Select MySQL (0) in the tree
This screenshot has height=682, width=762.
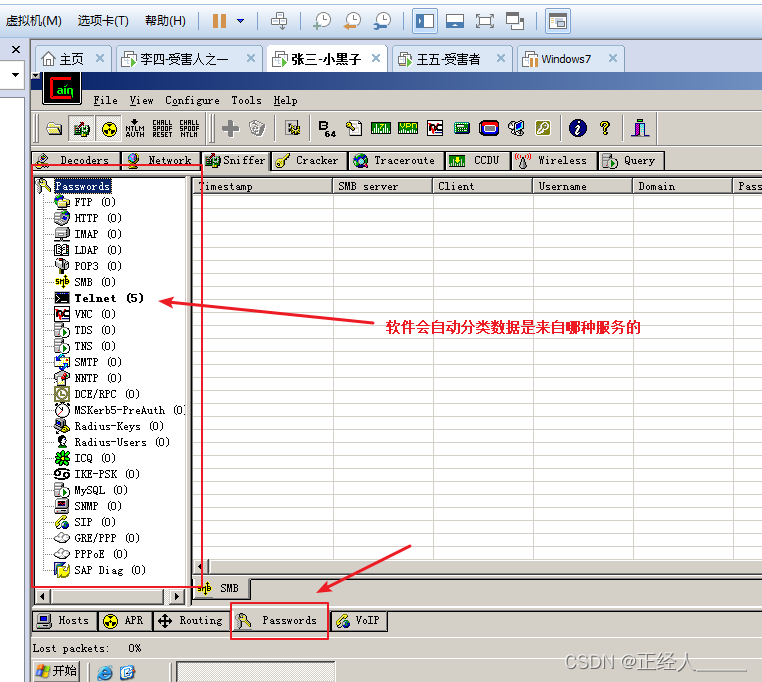tap(101, 490)
